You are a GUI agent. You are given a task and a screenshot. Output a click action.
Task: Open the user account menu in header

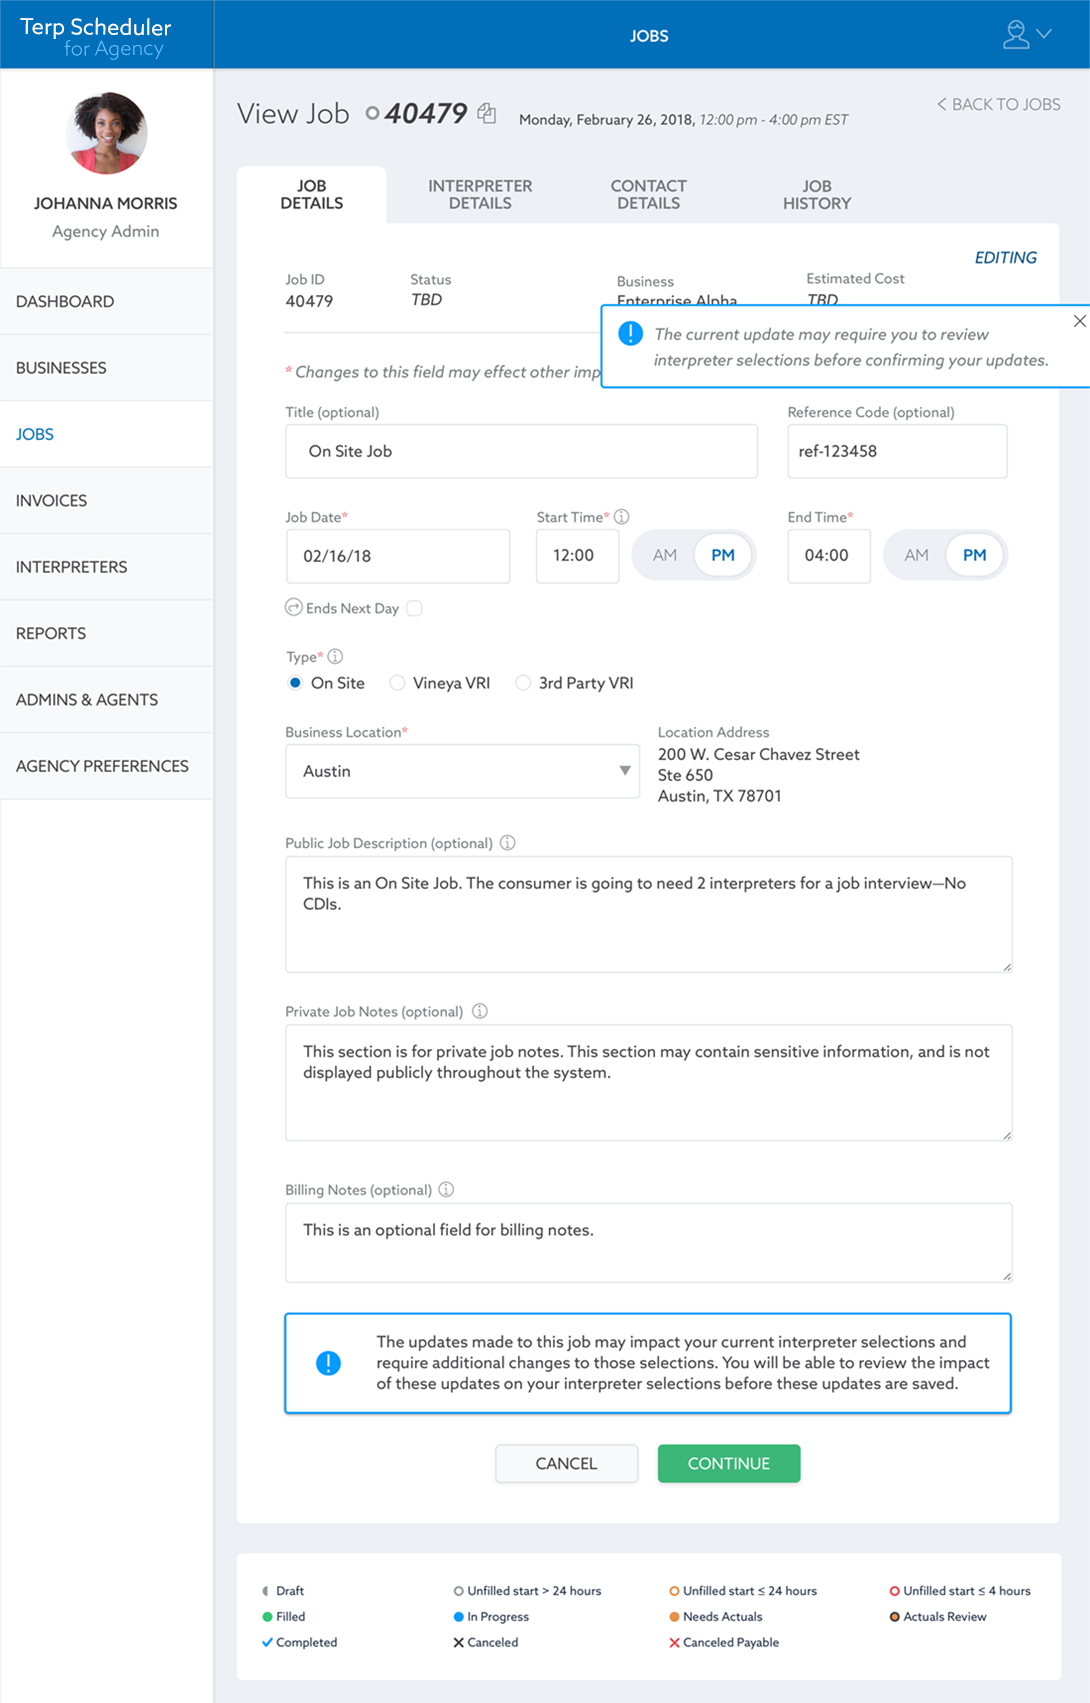[1027, 35]
